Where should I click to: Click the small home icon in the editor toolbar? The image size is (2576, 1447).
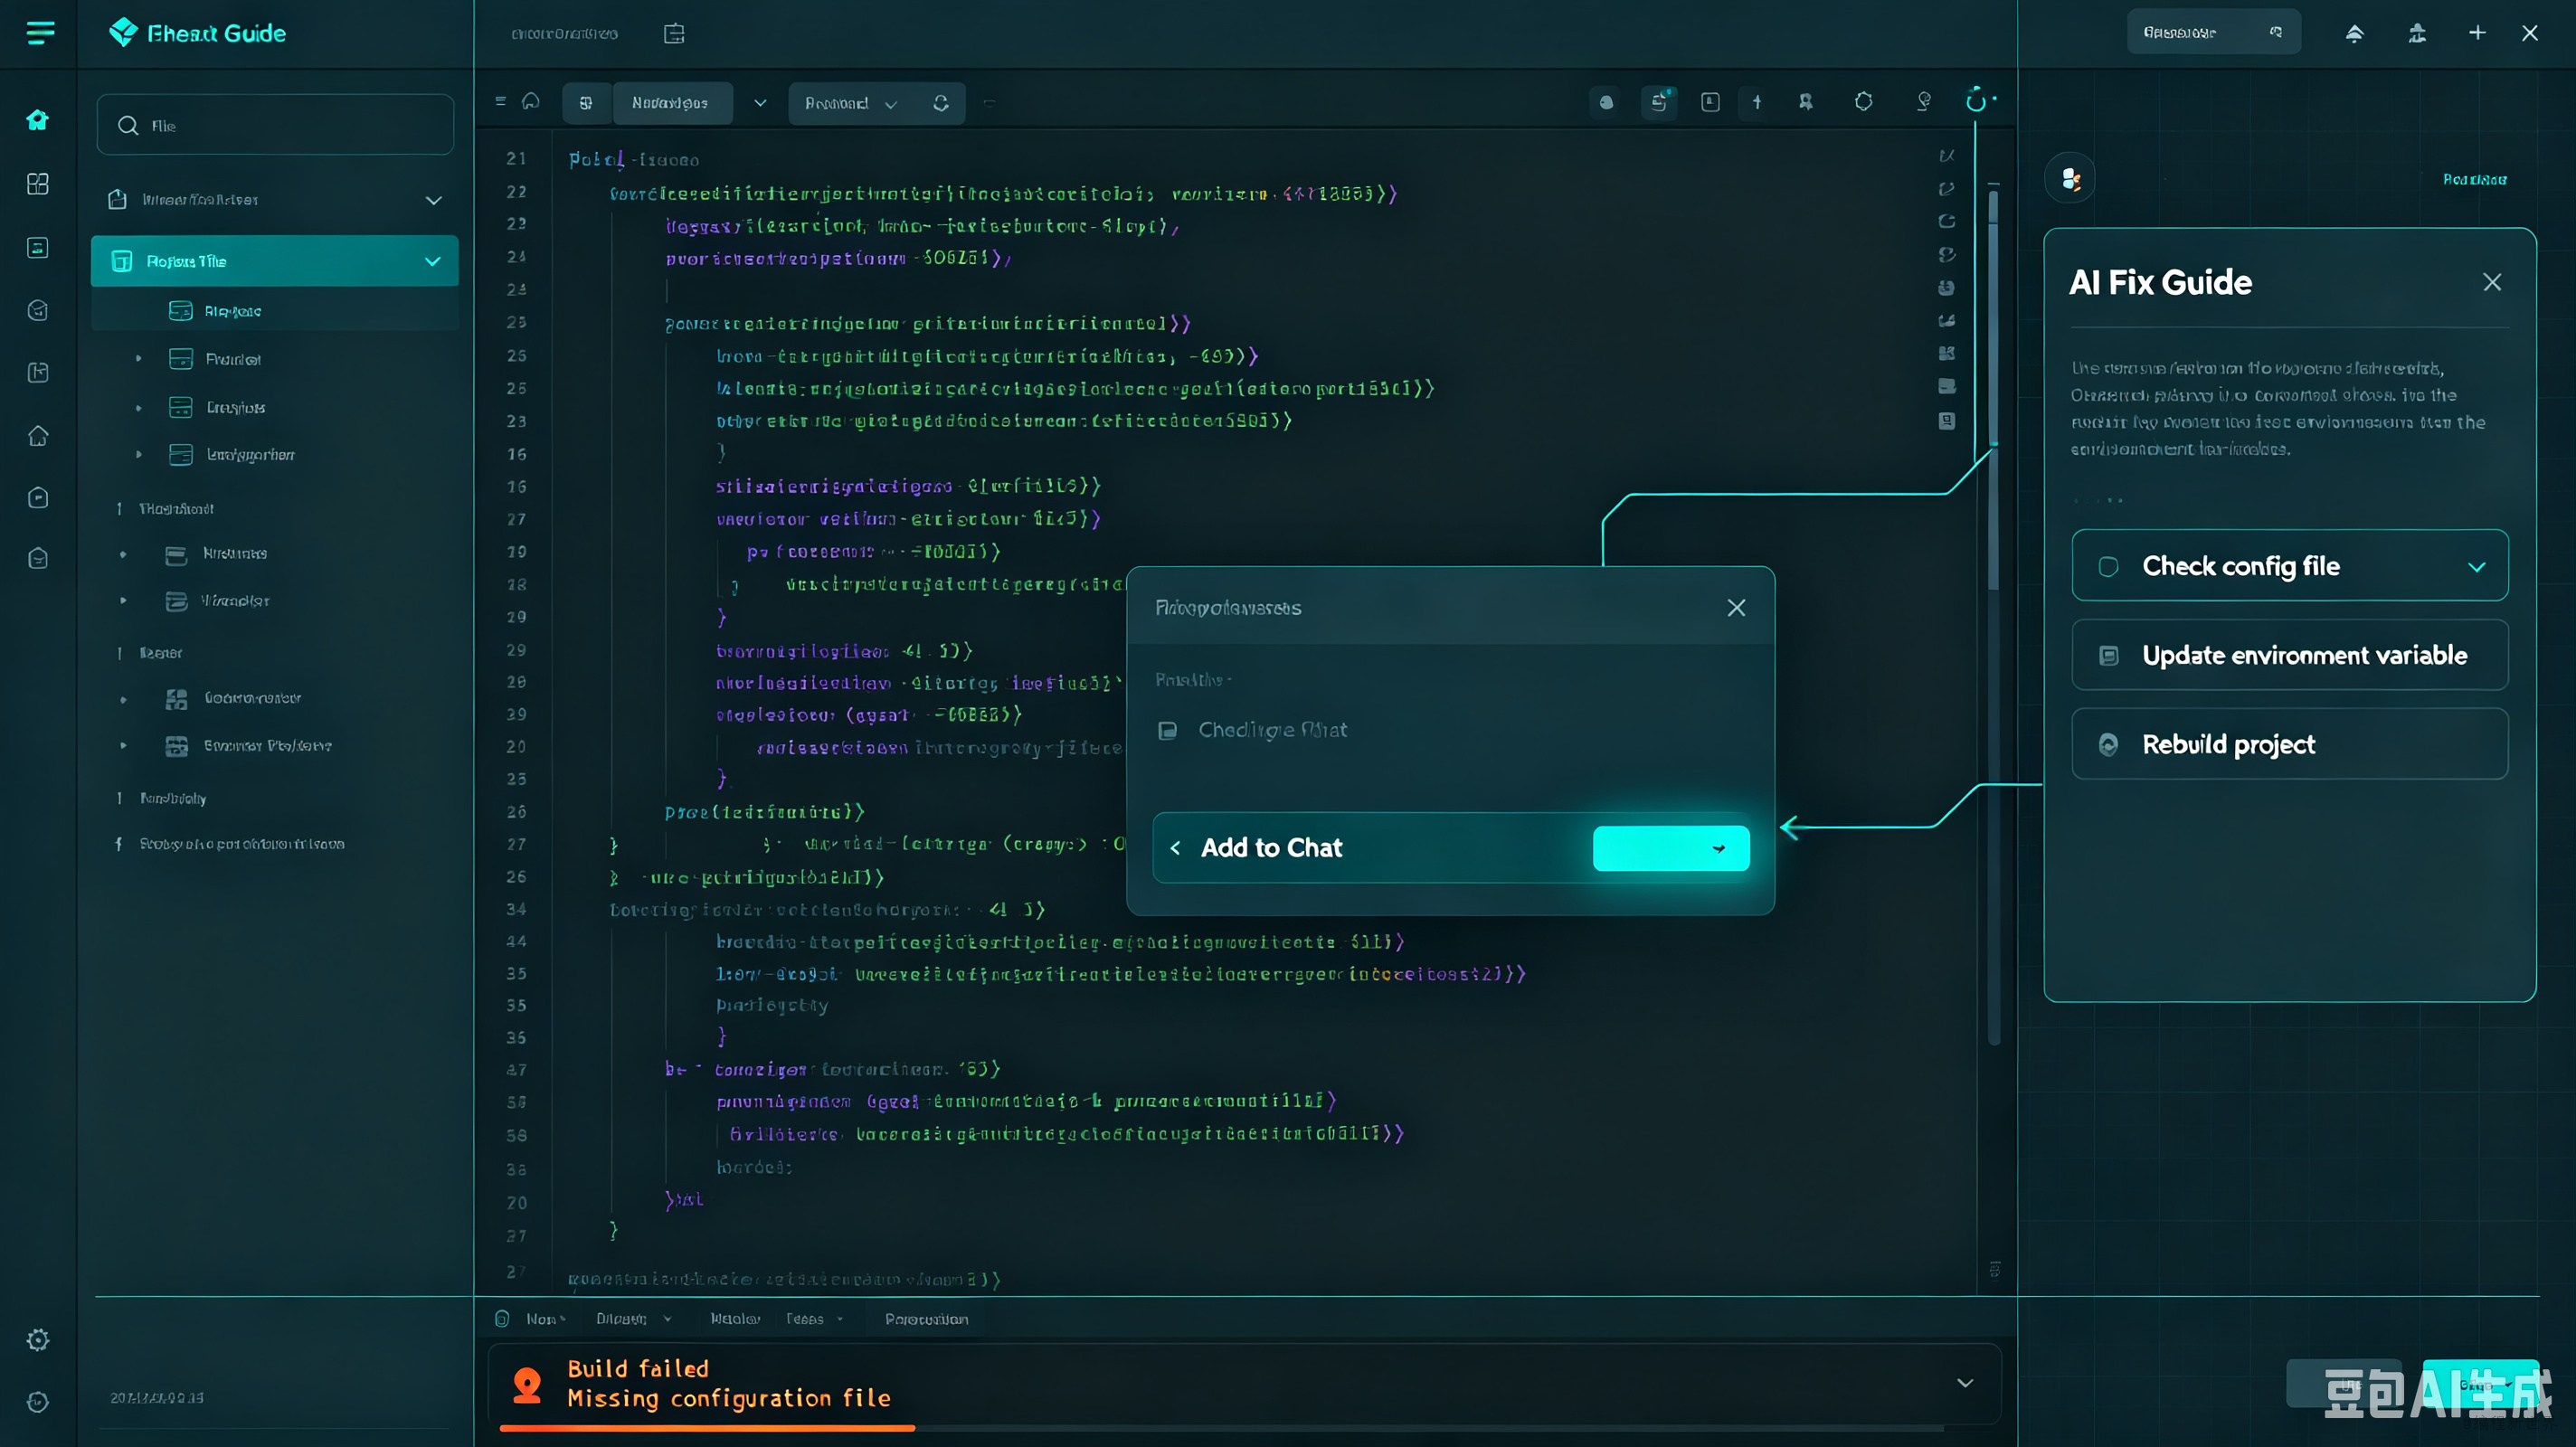(x=531, y=101)
